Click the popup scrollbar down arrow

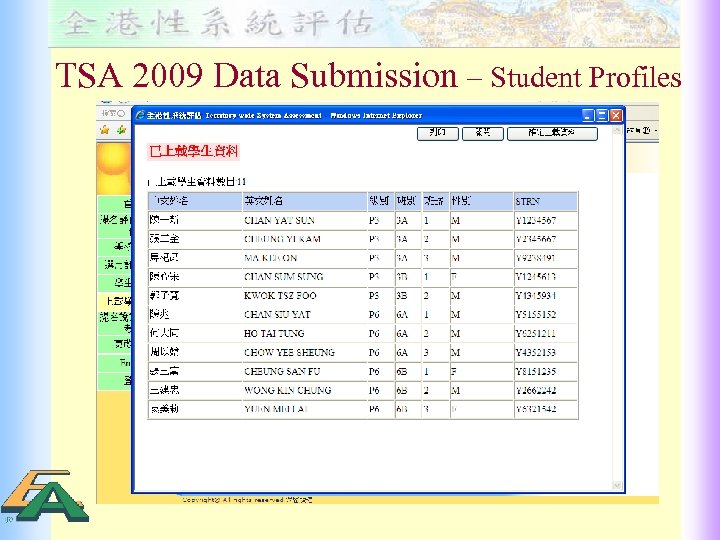coord(617,485)
